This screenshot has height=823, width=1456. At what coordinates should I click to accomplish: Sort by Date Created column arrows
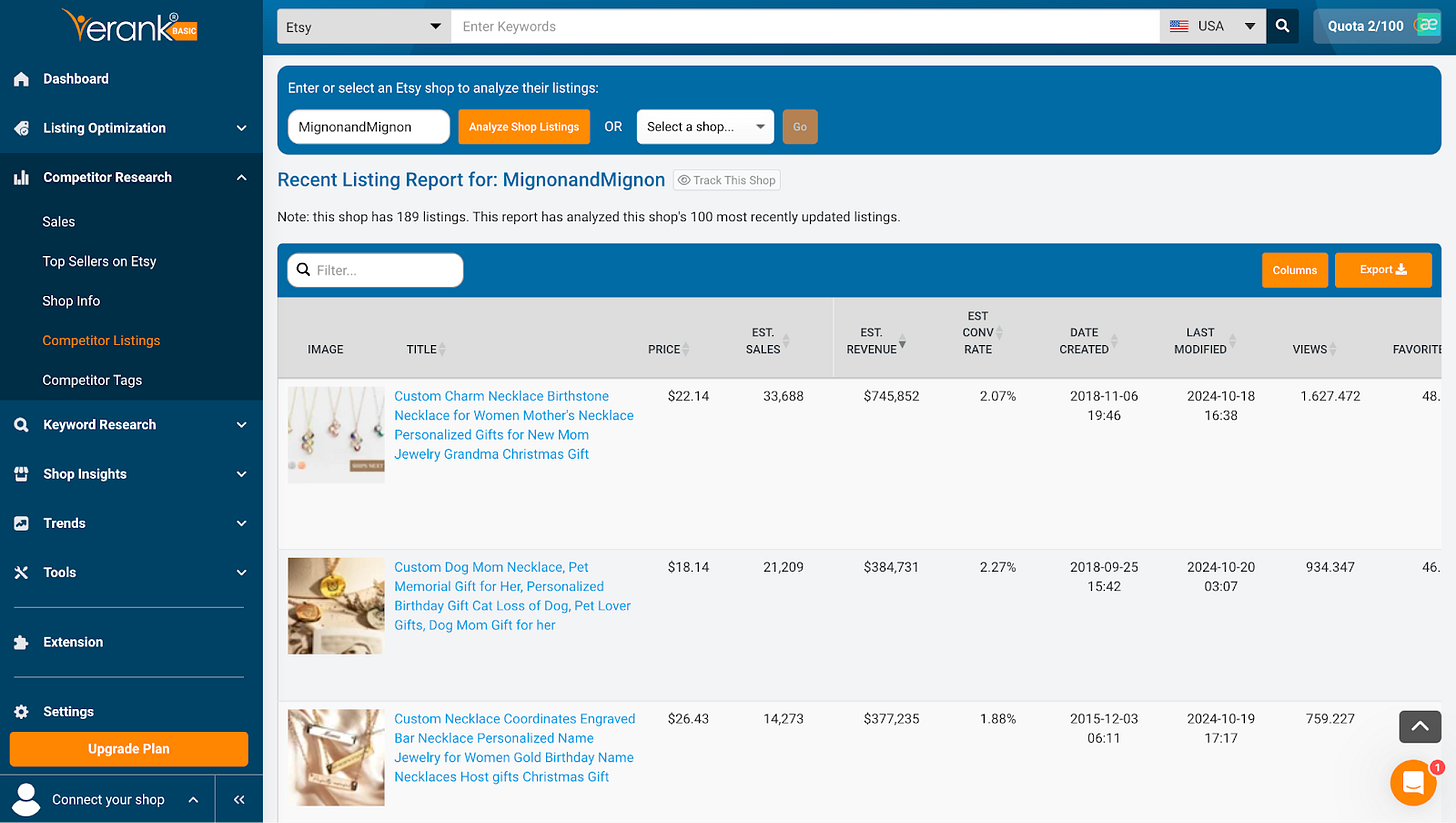click(x=1114, y=340)
